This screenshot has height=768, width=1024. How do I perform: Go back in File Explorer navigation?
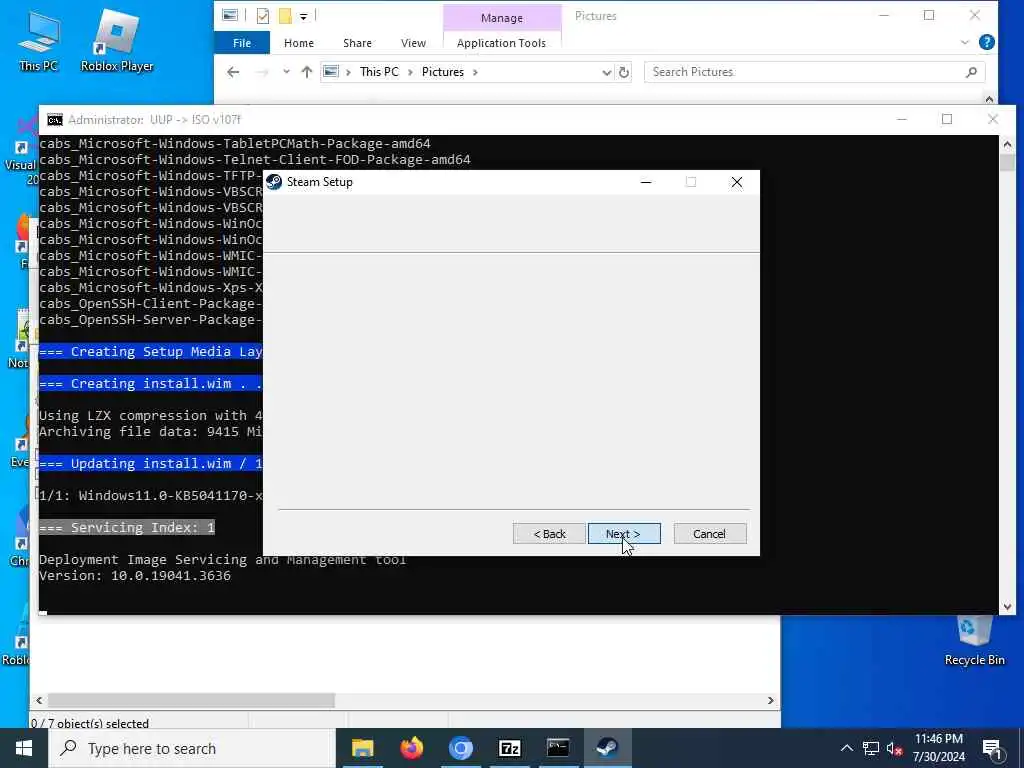(233, 72)
